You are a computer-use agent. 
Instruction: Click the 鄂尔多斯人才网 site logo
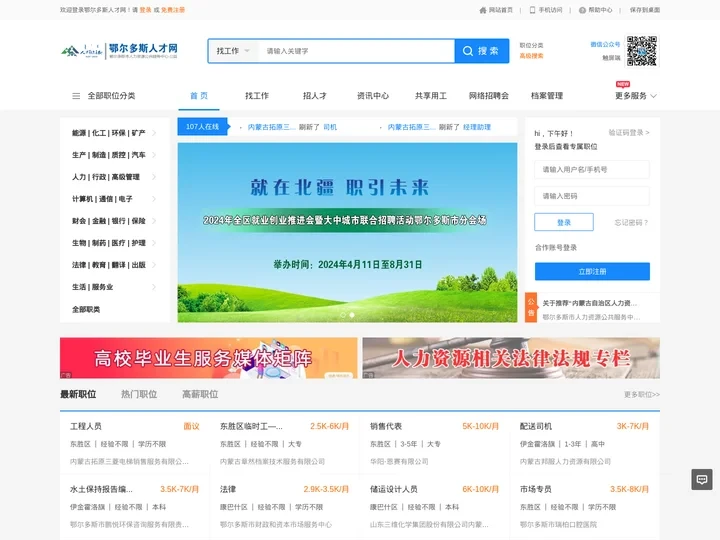click(x=119, y=51)
